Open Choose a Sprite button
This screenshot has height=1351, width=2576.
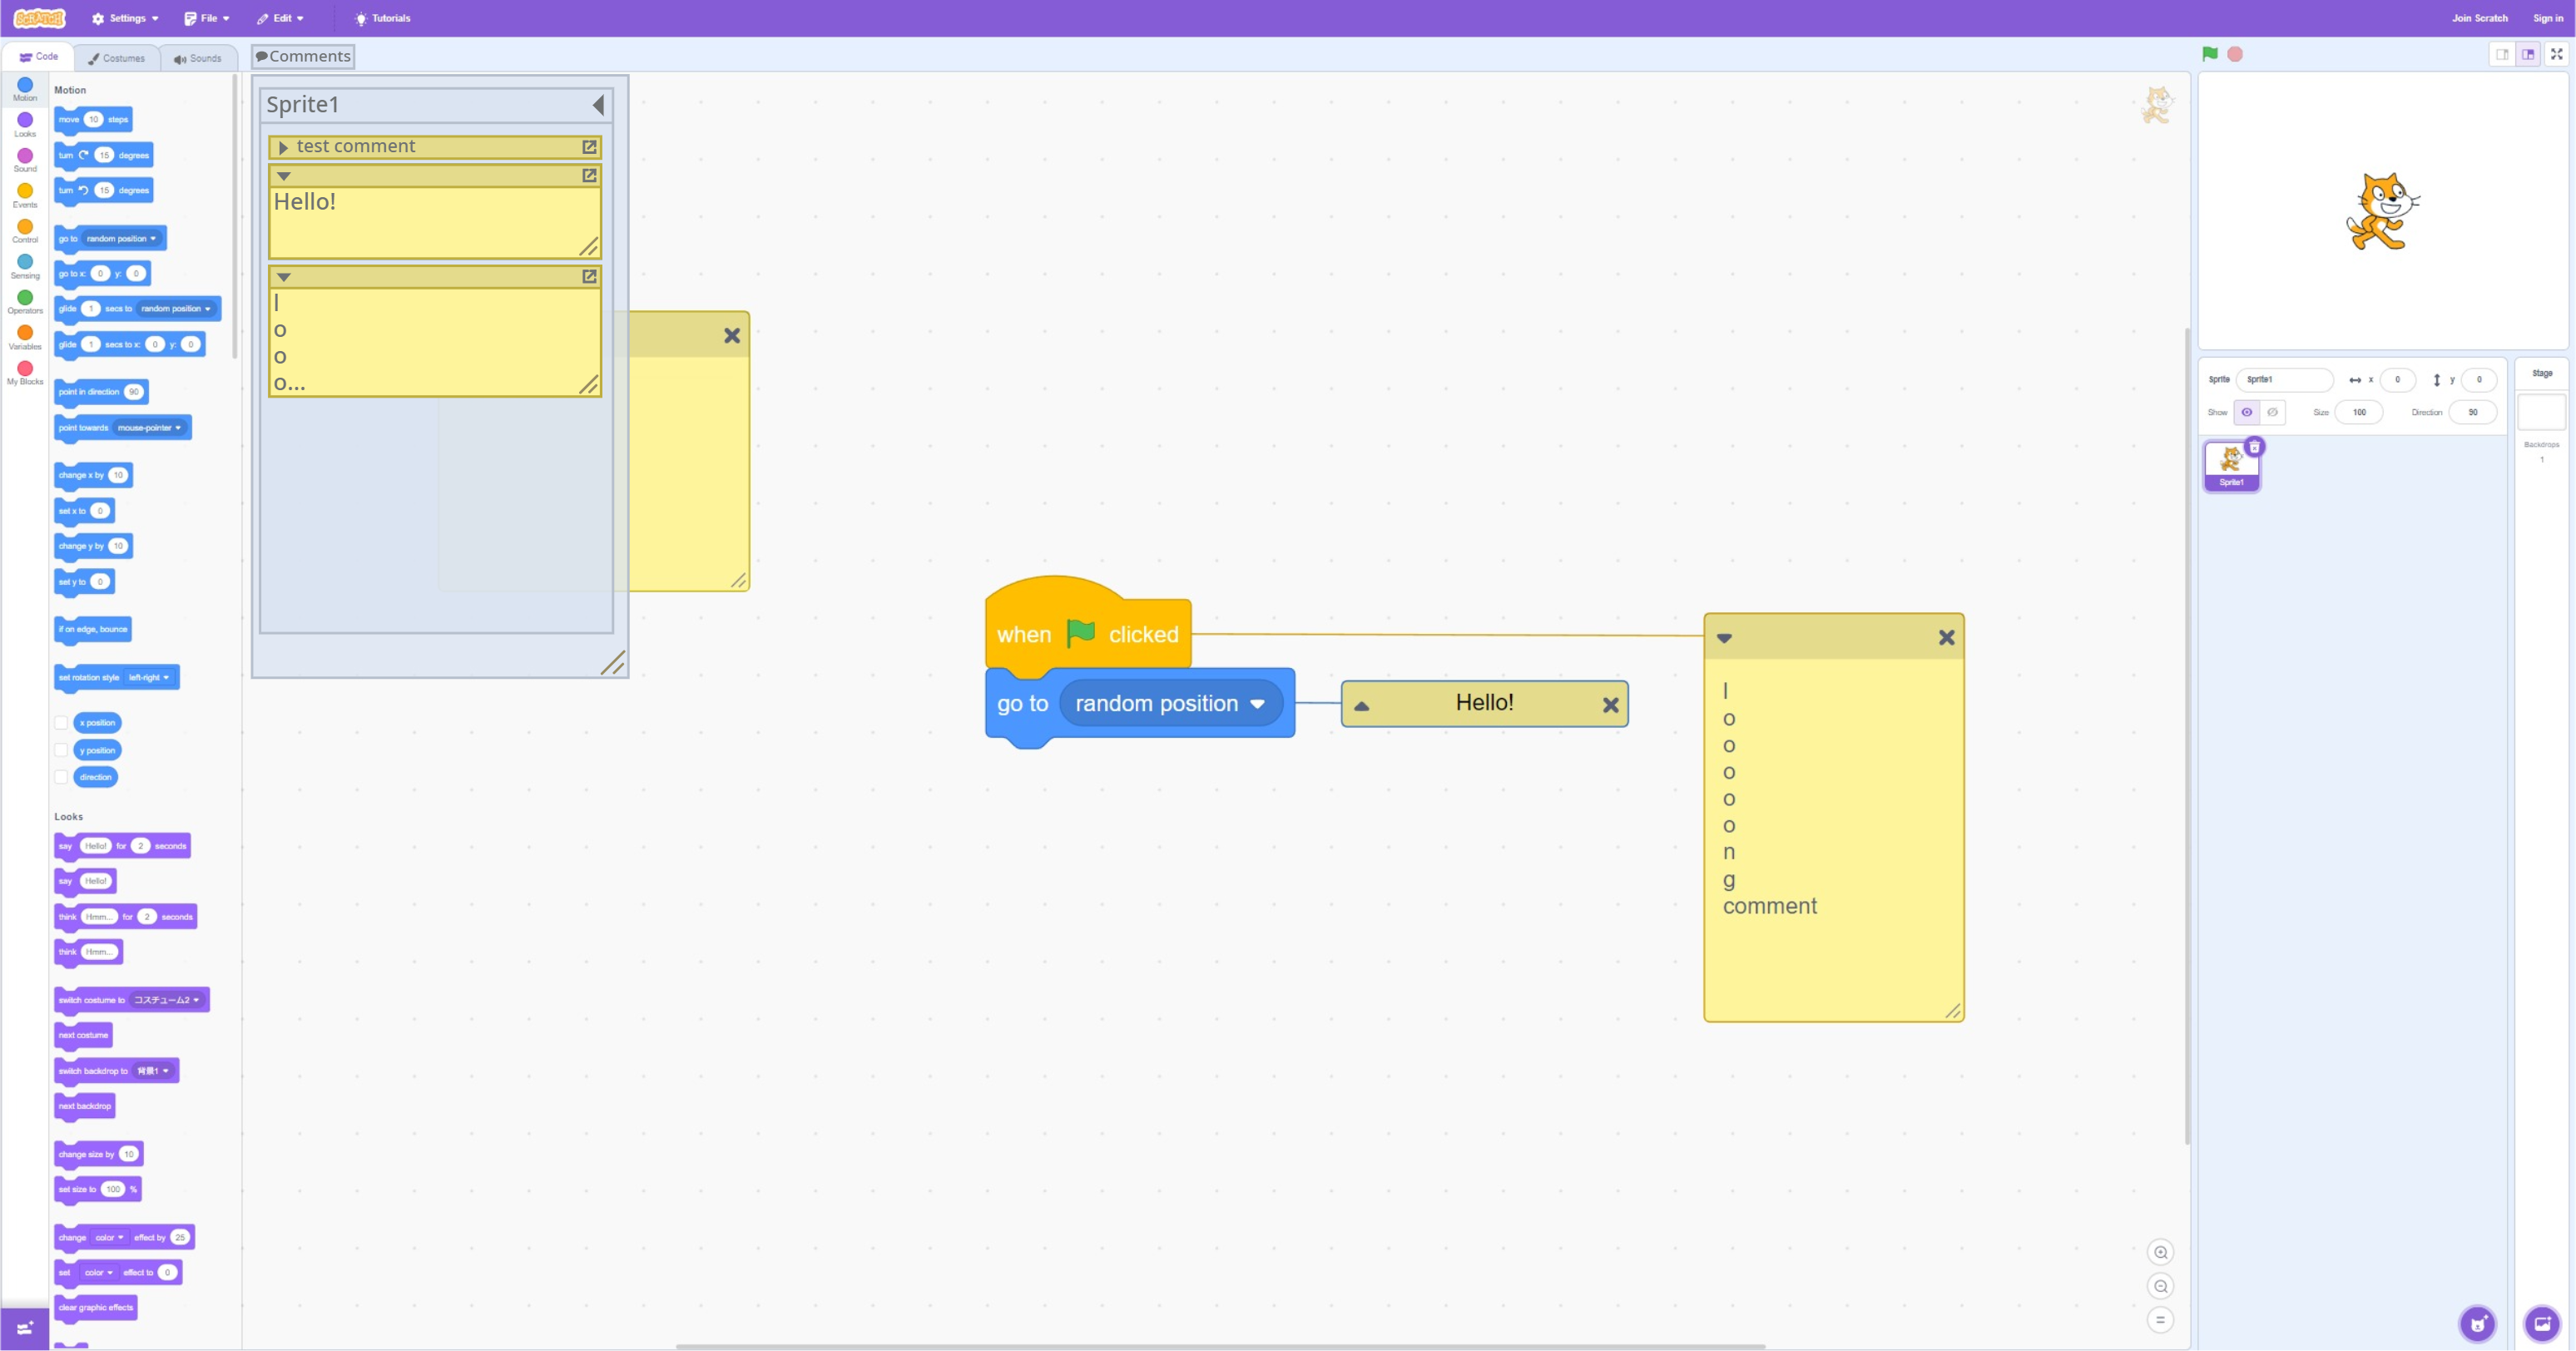pos(2477,1324)
